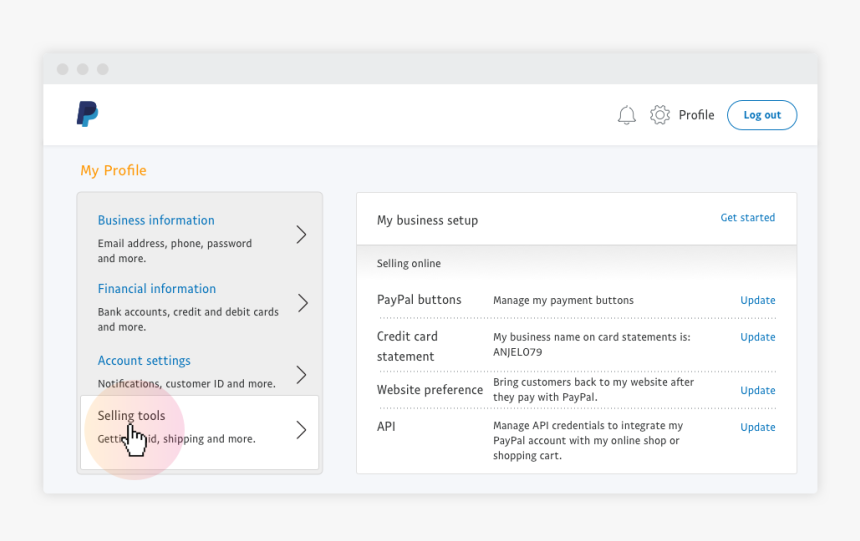Select Selling tools menu item

pyautogui.click(x=199, y=432)
